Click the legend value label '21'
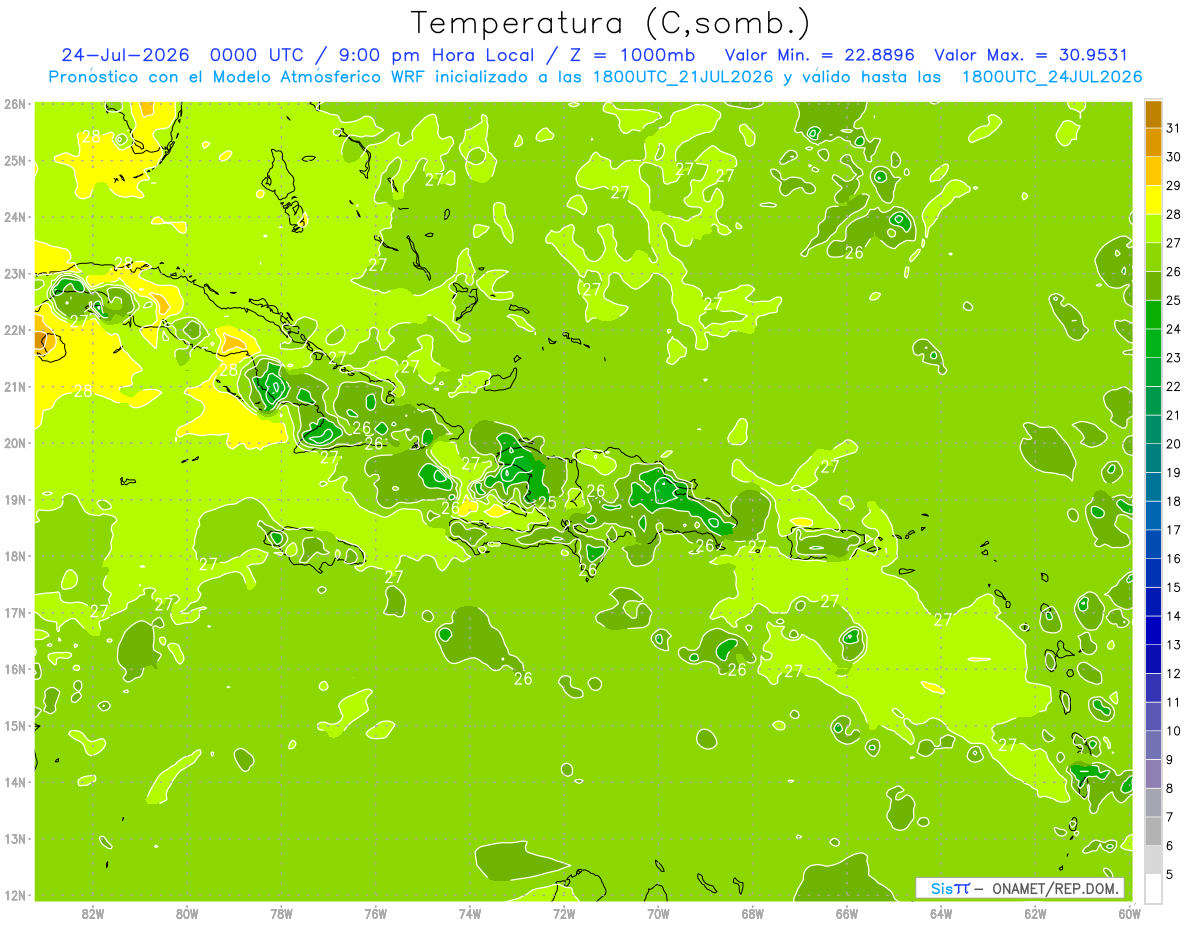Viewport: 1200px width, 927px height. (1174, 415)
